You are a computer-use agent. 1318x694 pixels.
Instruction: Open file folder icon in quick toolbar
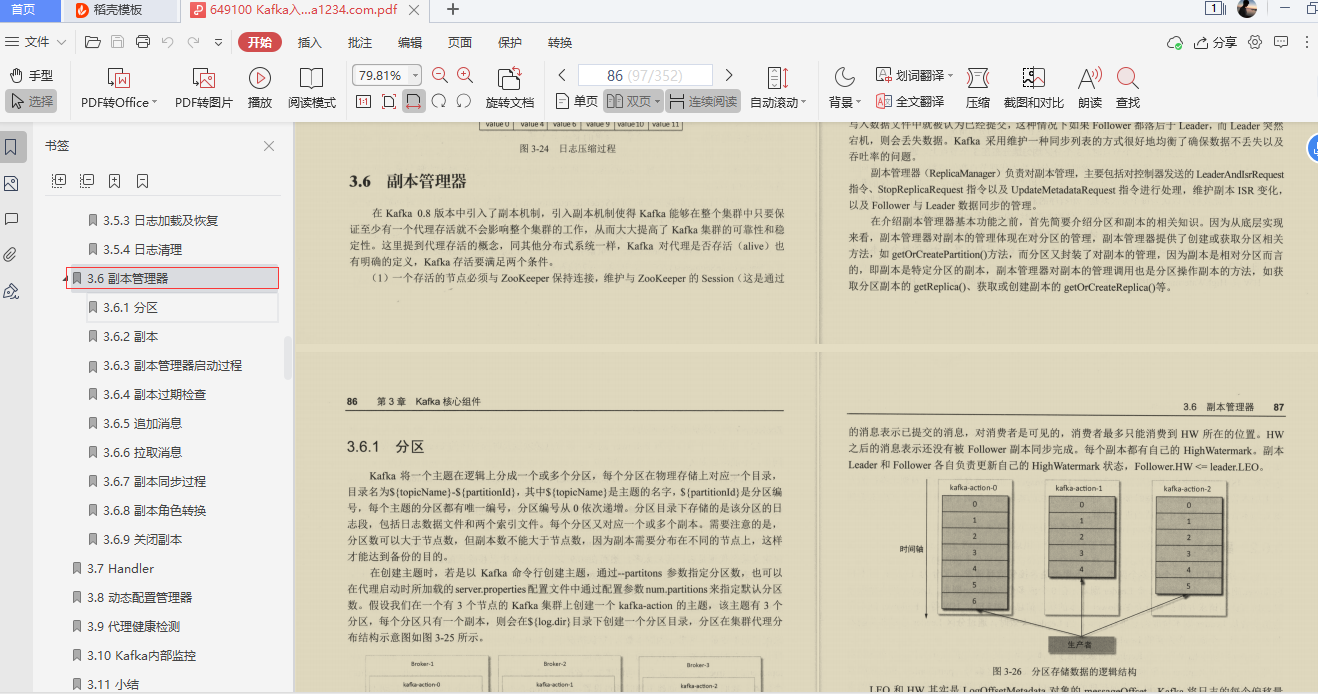point(93,42)
